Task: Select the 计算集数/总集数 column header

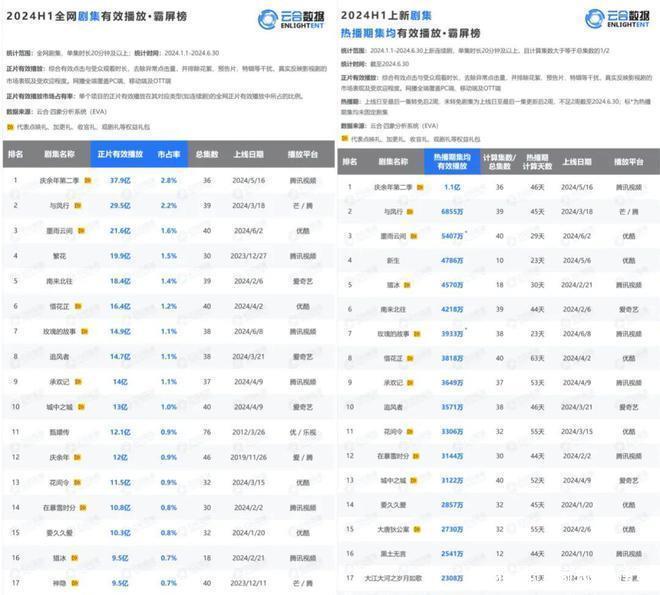Action: [499, 162]
